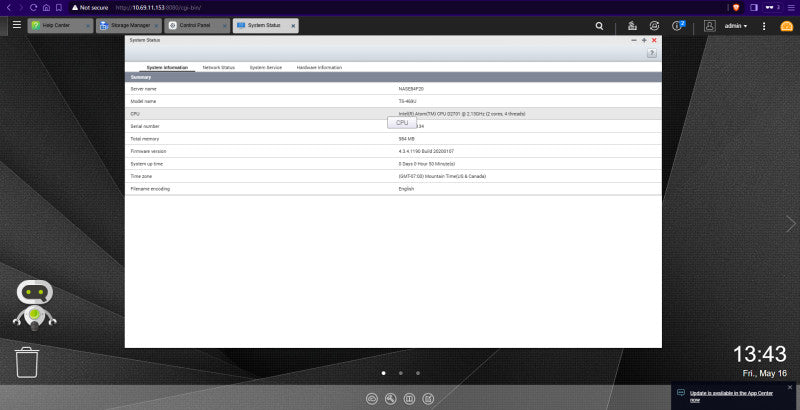Toggle the browser sidebar panel icon
This screenshot has width=800, height=410.
pyautogui.click(x=754, y=8)
